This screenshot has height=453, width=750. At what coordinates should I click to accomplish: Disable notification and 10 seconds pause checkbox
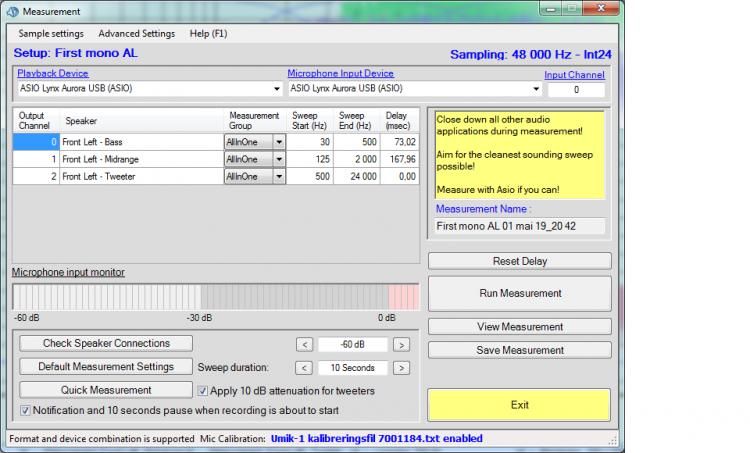pyautogui.click(x=26, y=410)
